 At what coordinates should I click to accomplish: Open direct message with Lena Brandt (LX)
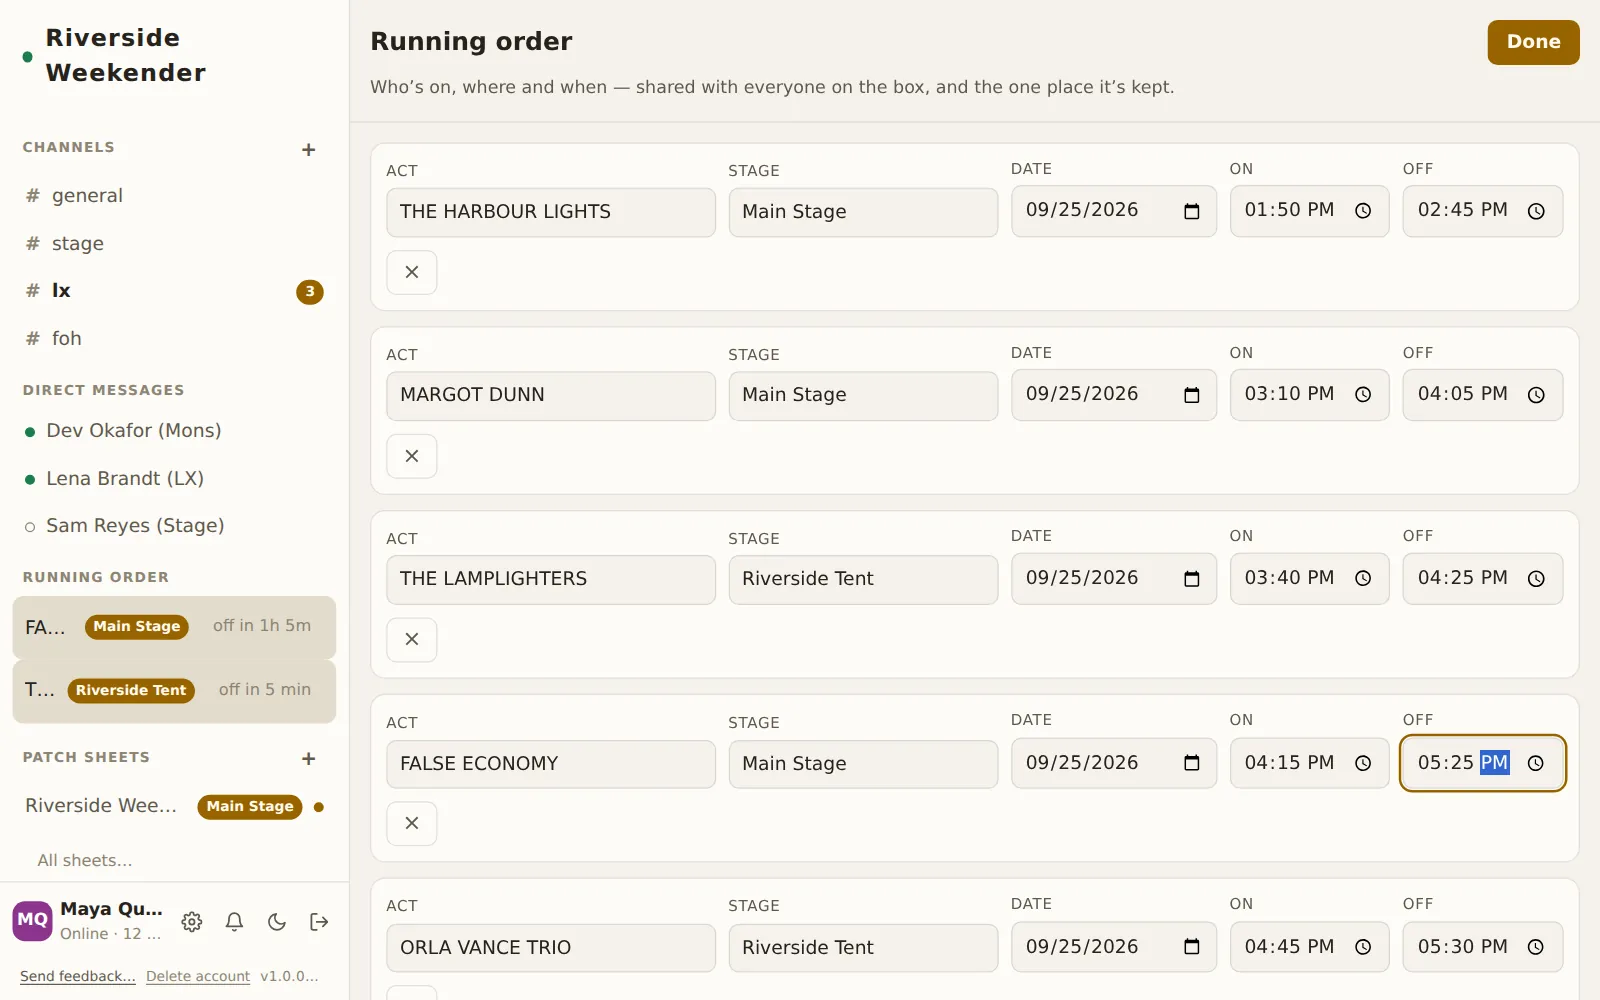coord(174,479)
